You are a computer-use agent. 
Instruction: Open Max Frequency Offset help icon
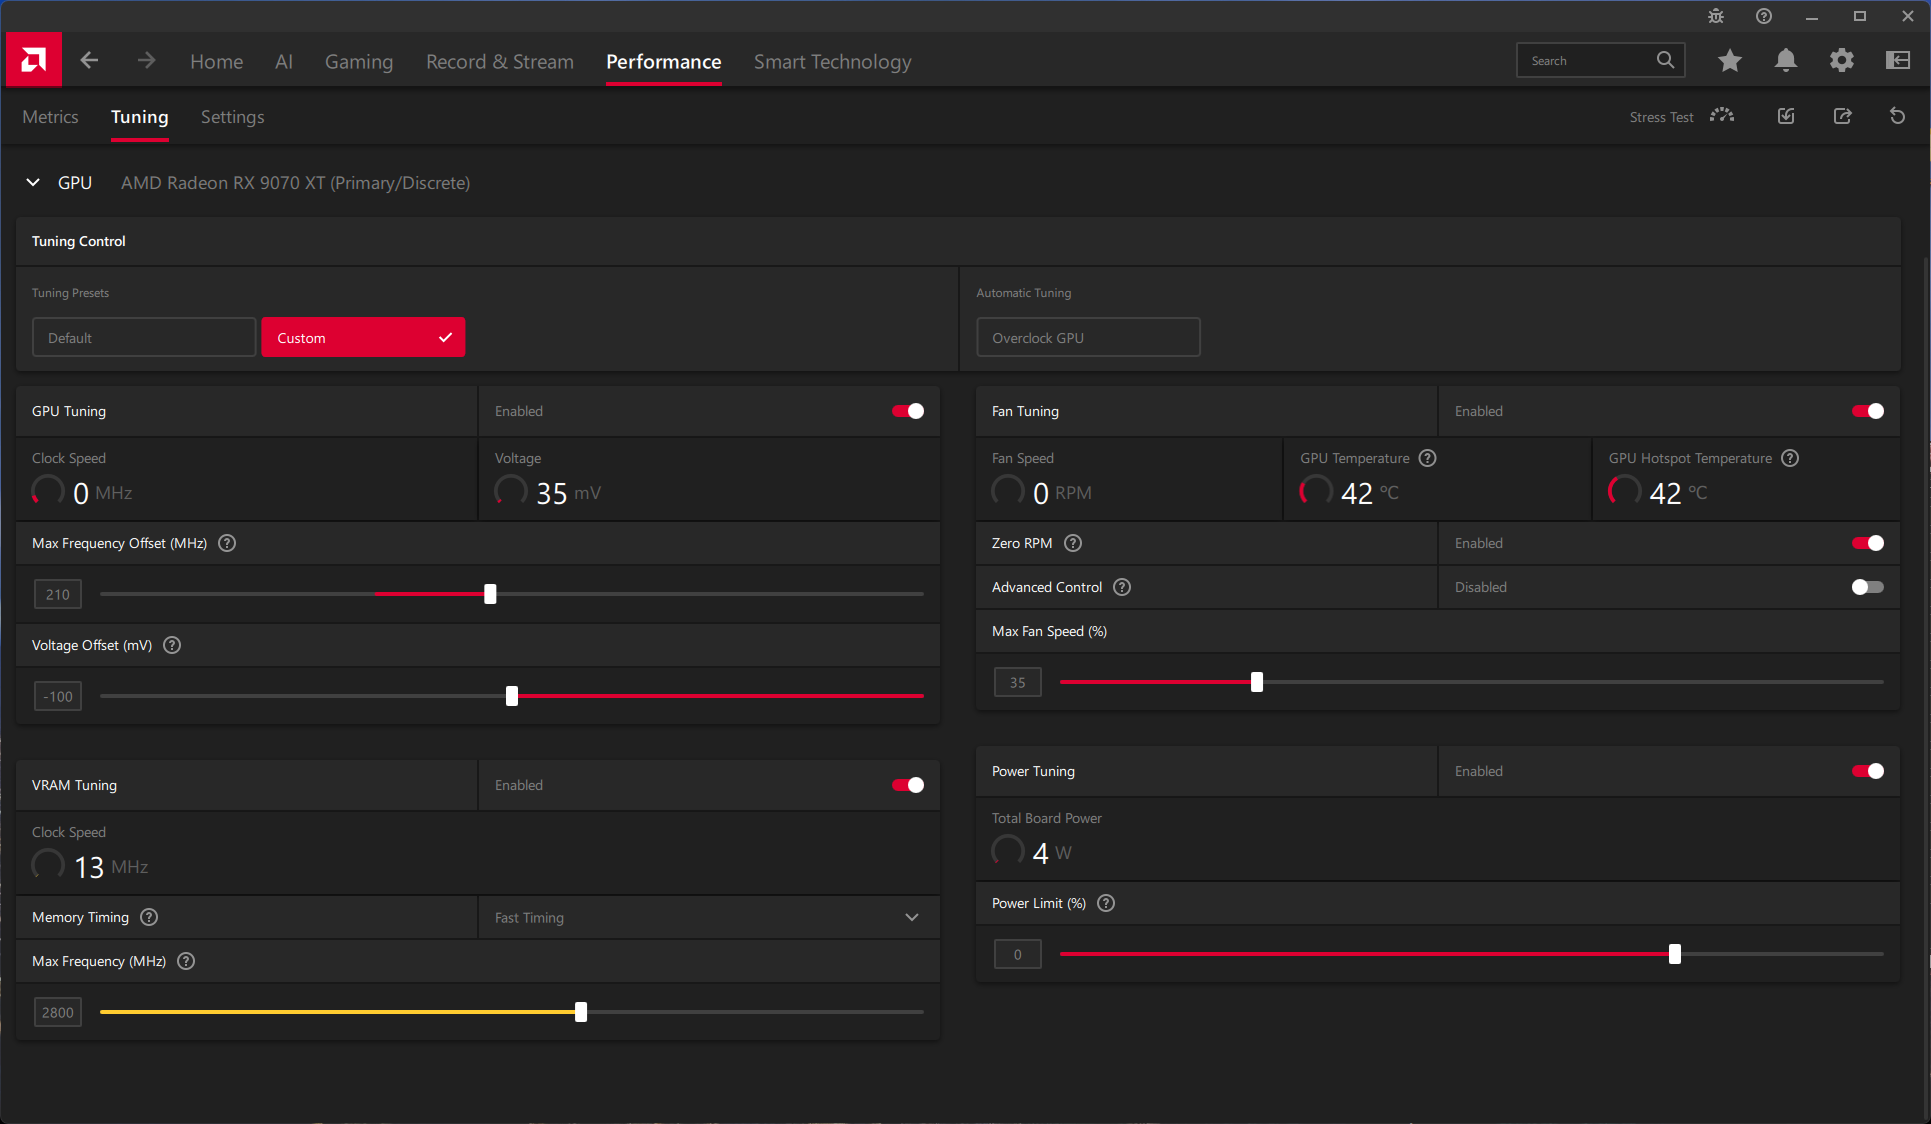point(227,543)
